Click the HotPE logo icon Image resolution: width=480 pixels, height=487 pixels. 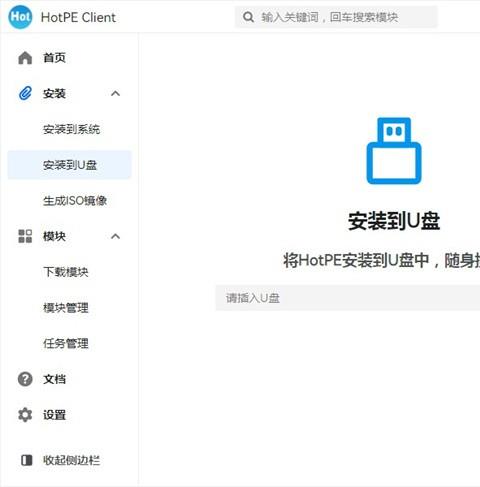click(x=20, y=17)
